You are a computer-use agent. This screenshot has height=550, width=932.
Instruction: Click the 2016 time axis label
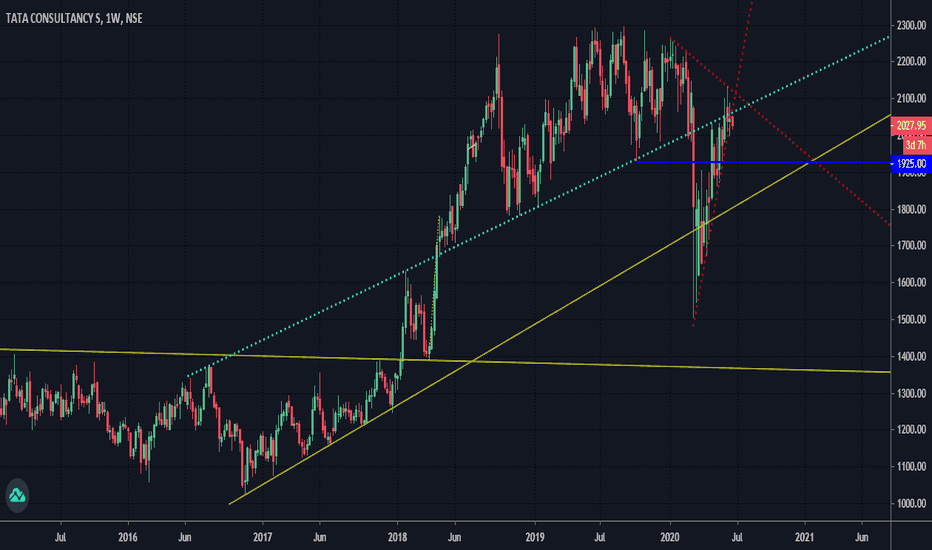(x=128, y=538)
